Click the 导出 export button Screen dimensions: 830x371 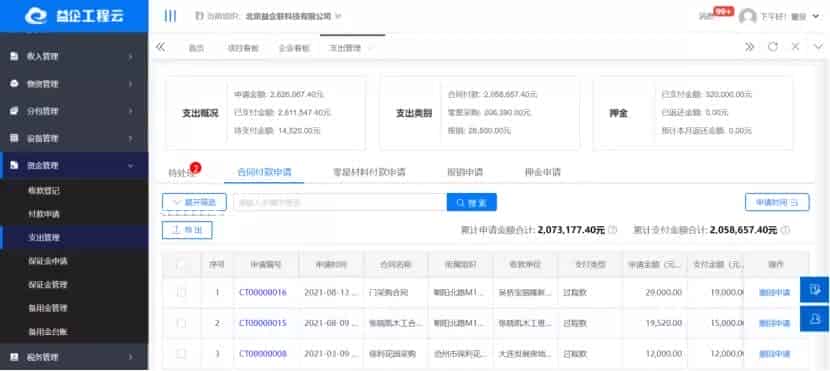pos(187,230)
